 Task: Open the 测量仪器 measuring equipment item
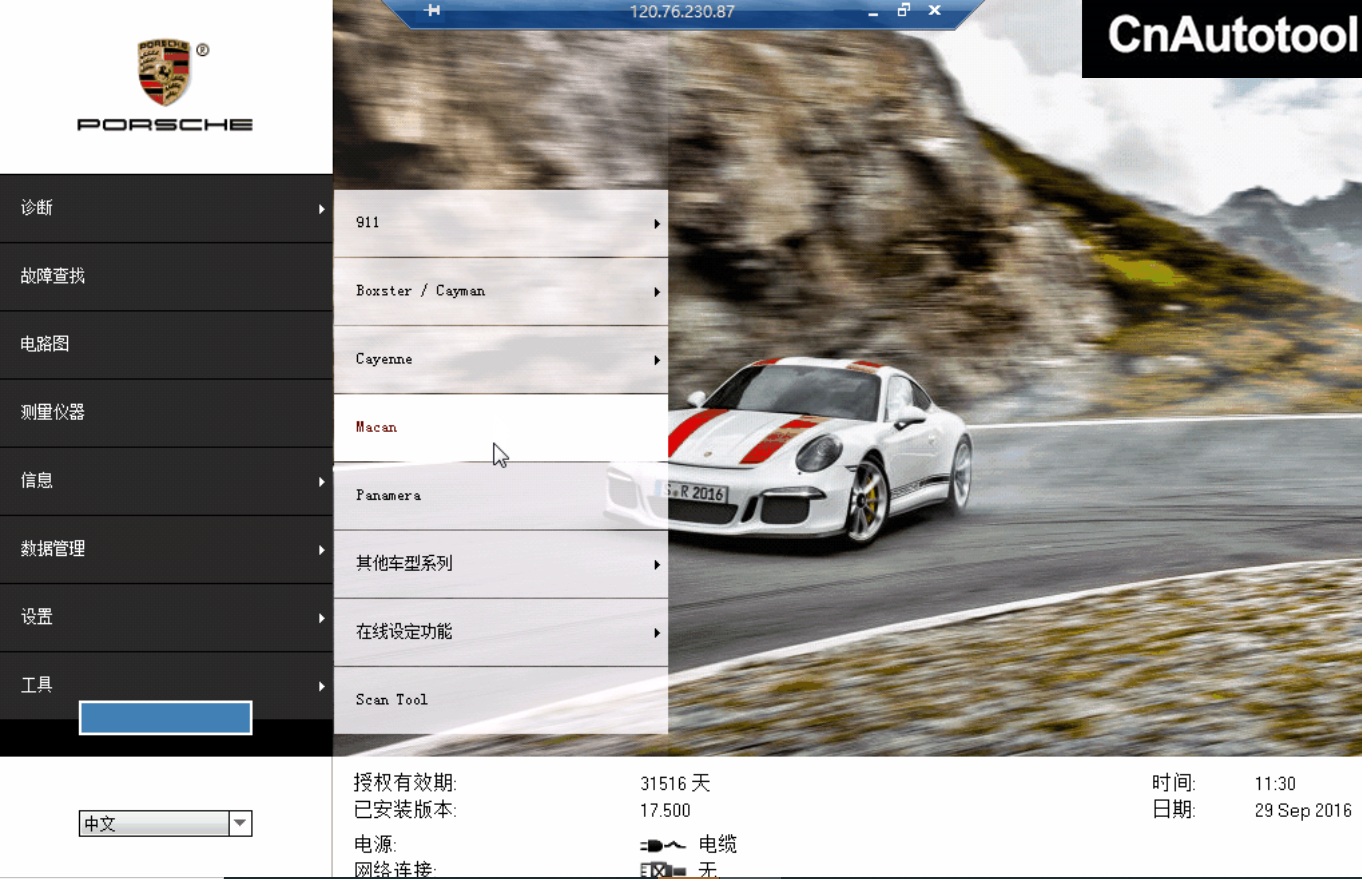[x=166, y=412]
